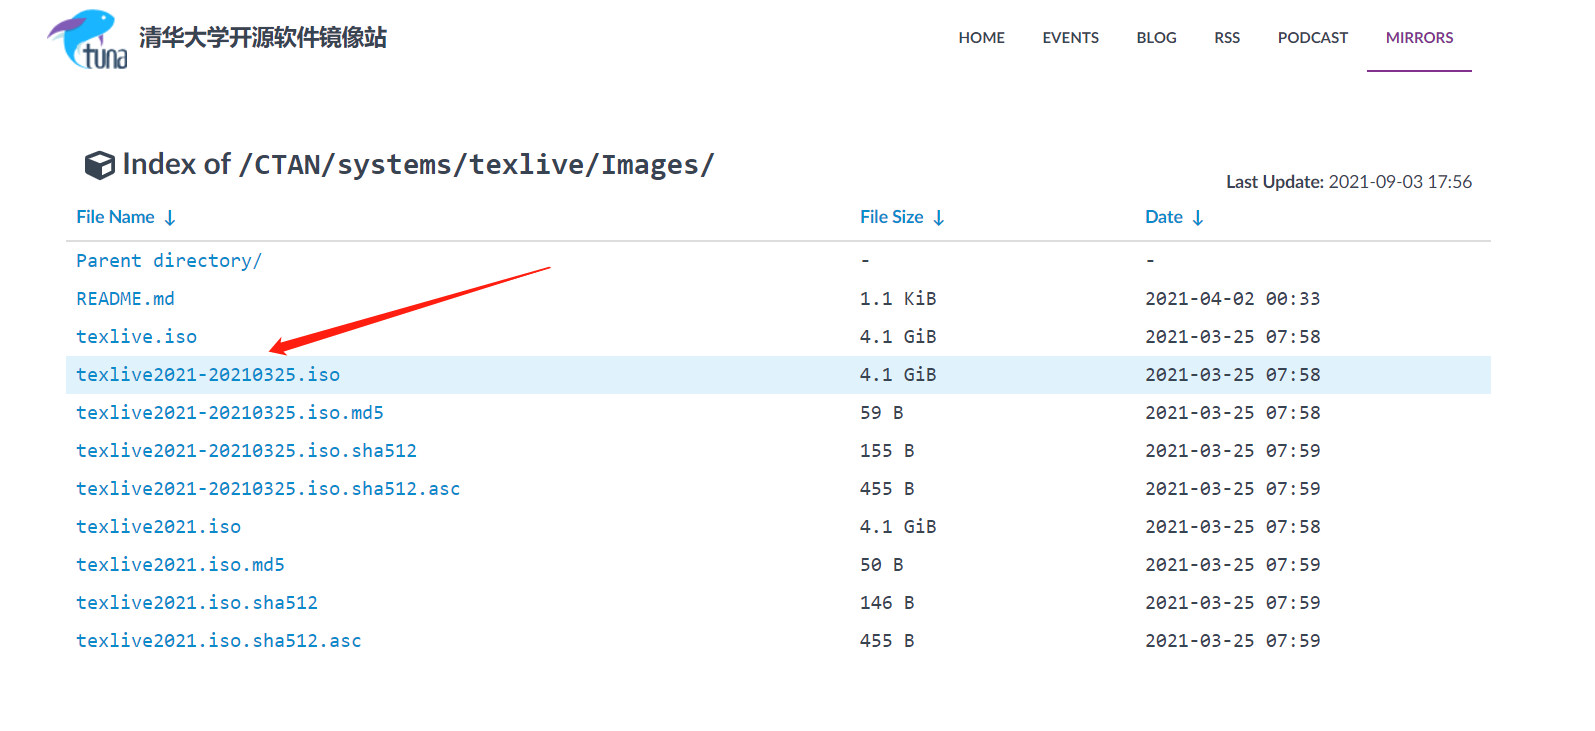Click the 1.1 KiB size of README.md
The image size is (1595, 731).
click(898, 299)
